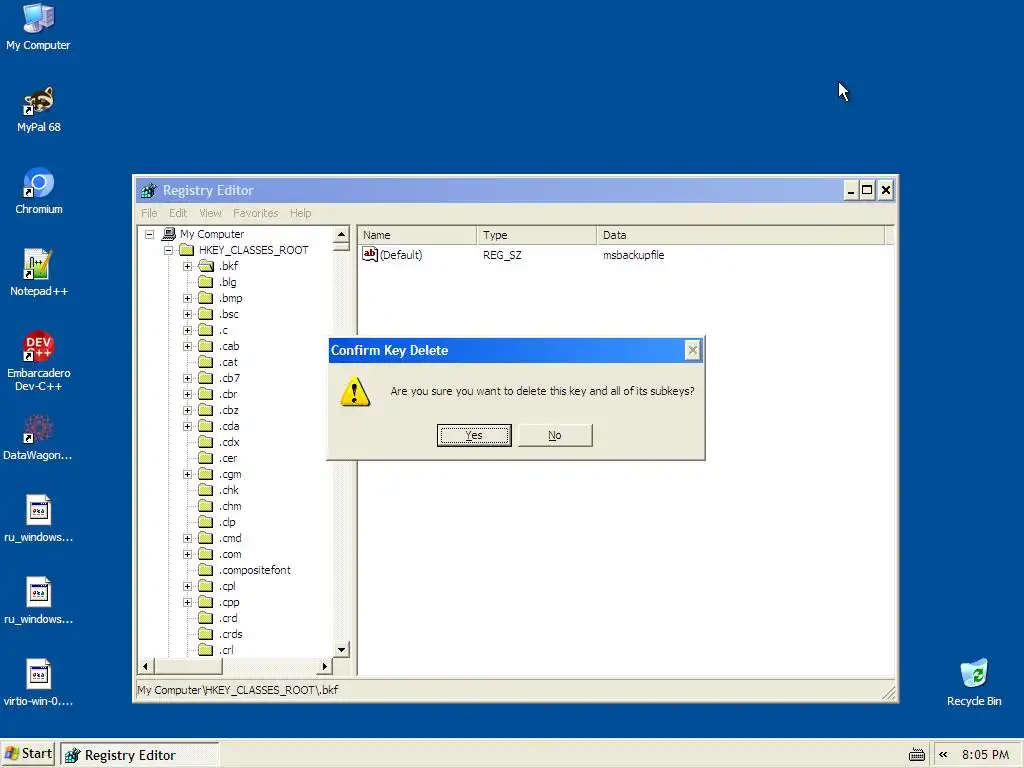The image size is (1024, 768).
Task: Close the Confirm Key Delete dialog
Action: [x=692, y=351]
